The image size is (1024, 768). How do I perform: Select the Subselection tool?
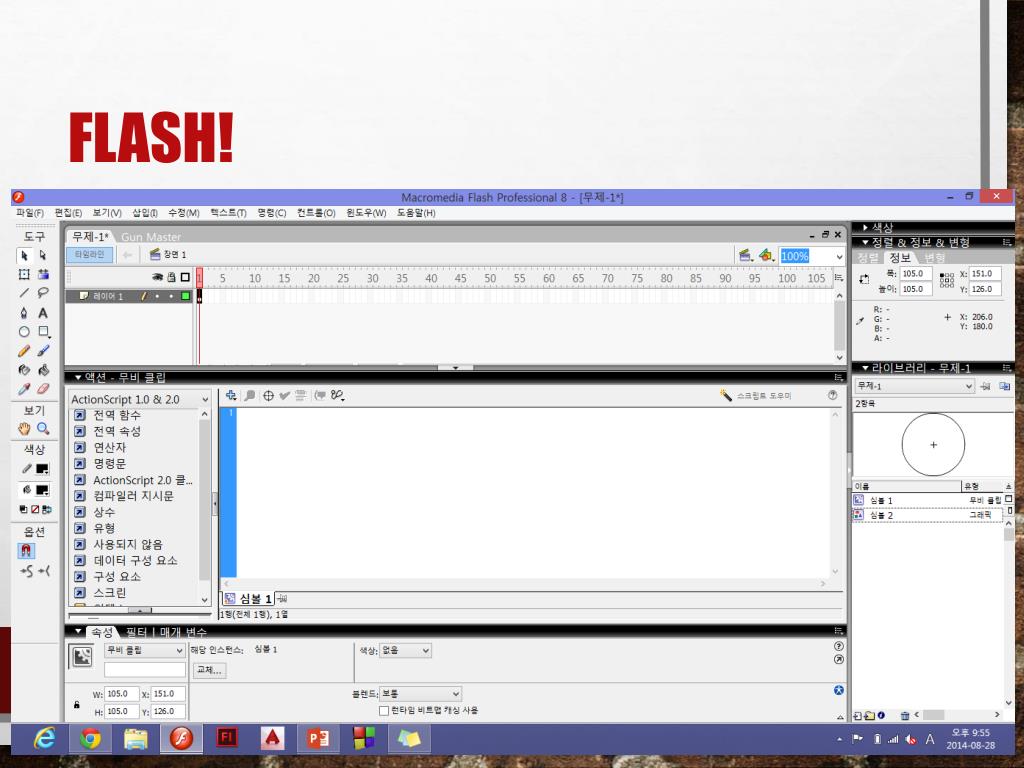[43, 255]
